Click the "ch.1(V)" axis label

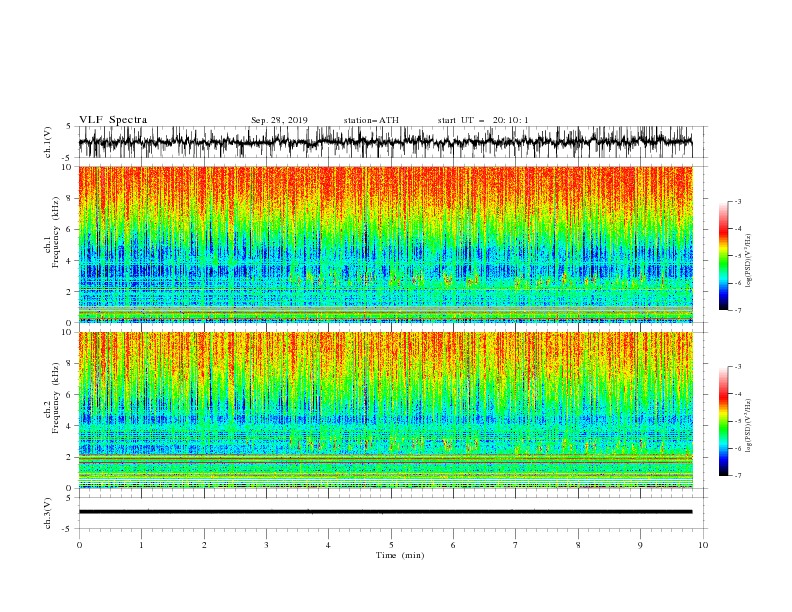pos(48,142)
